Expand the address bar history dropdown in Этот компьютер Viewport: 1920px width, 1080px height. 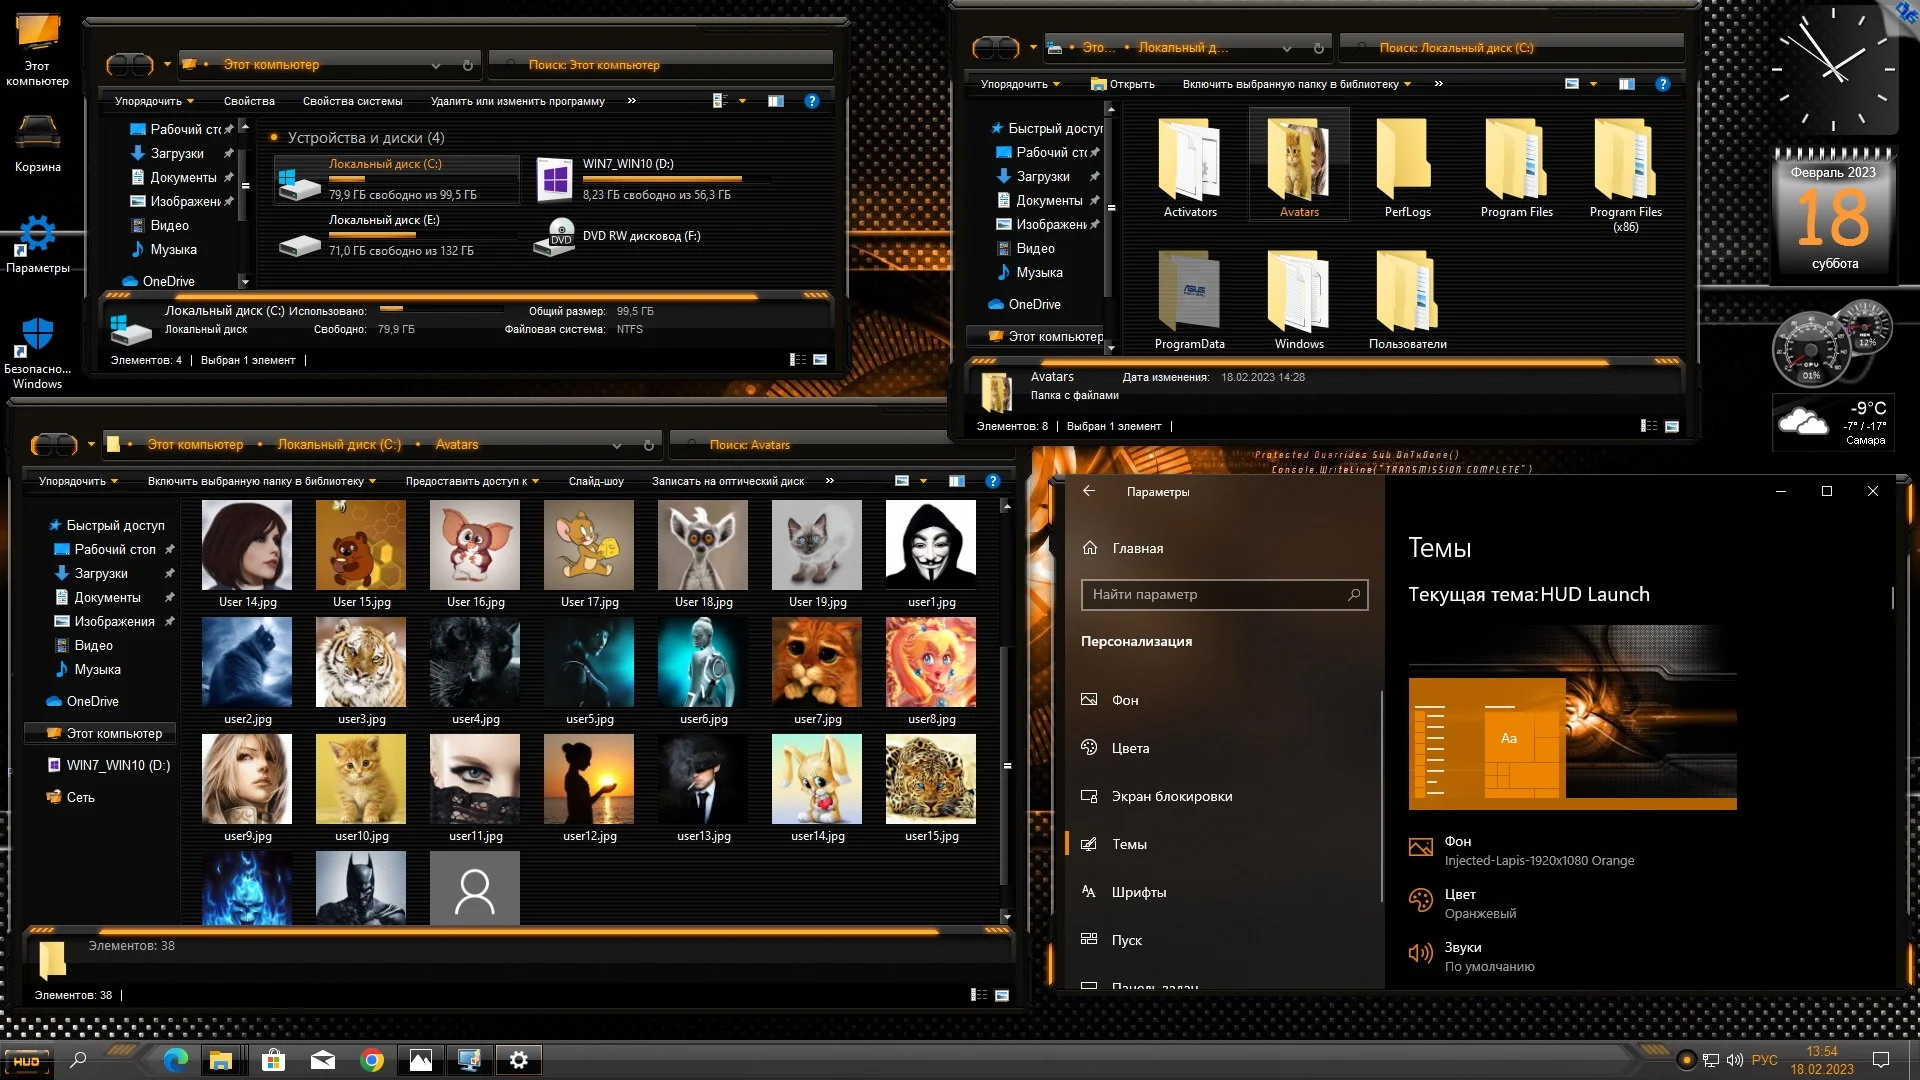pos(436,65)
